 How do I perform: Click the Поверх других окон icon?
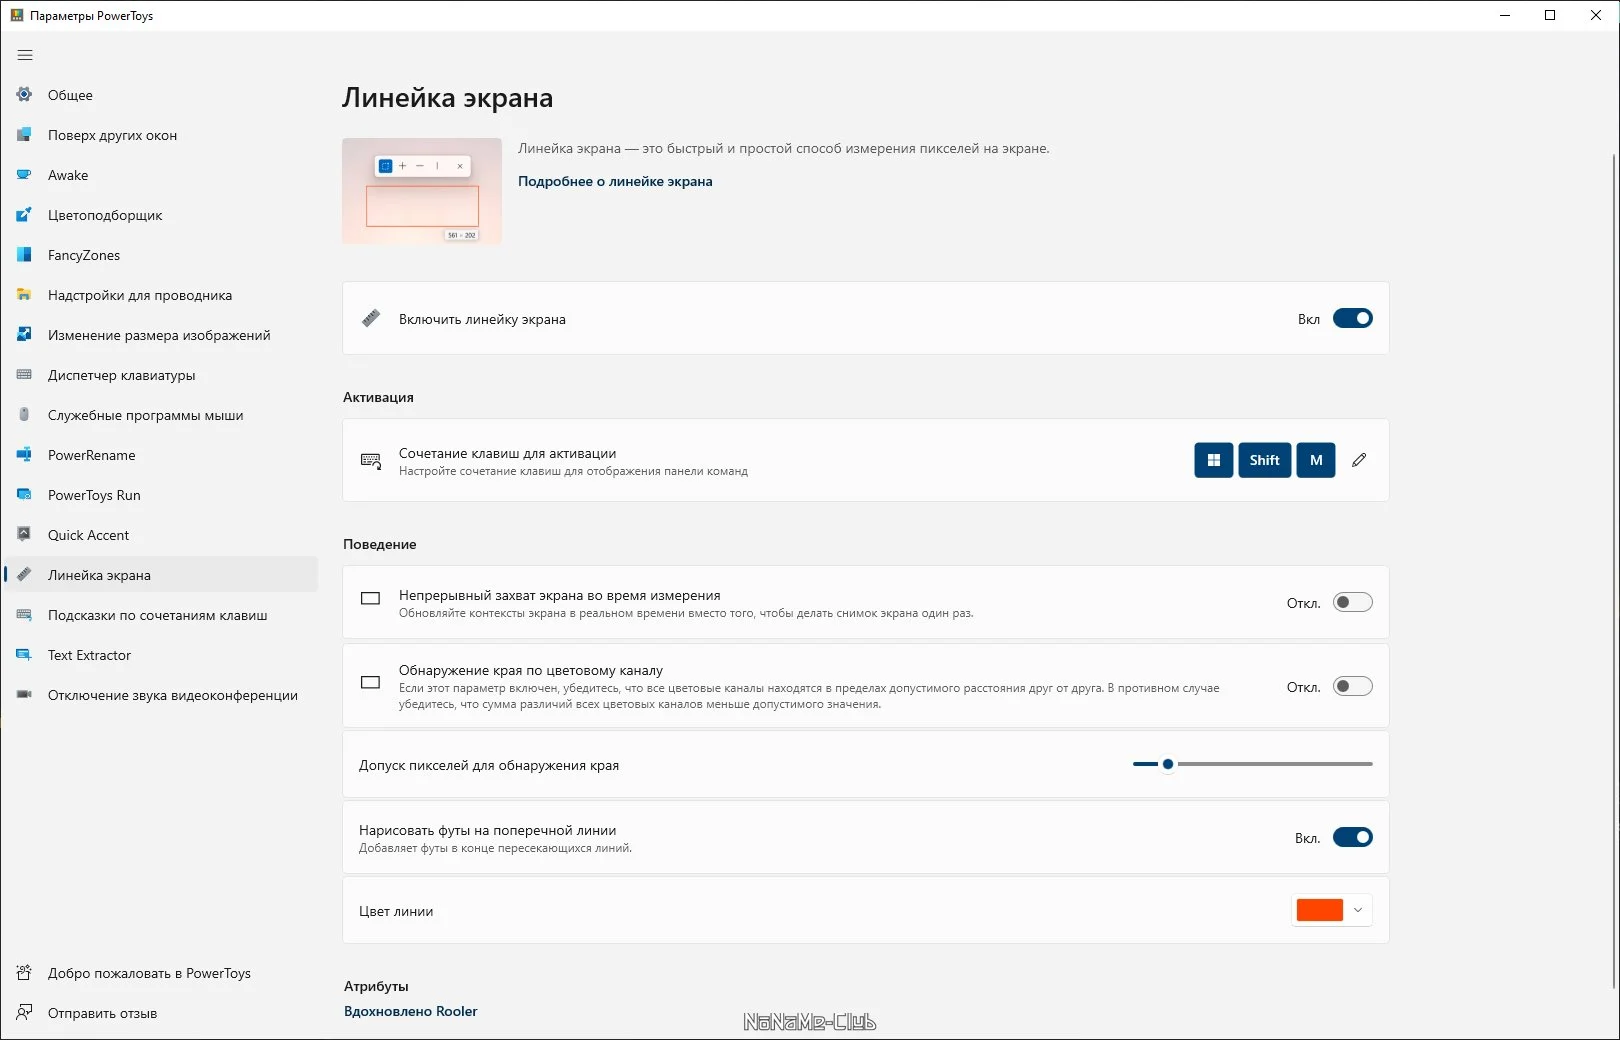pos(24,135)
